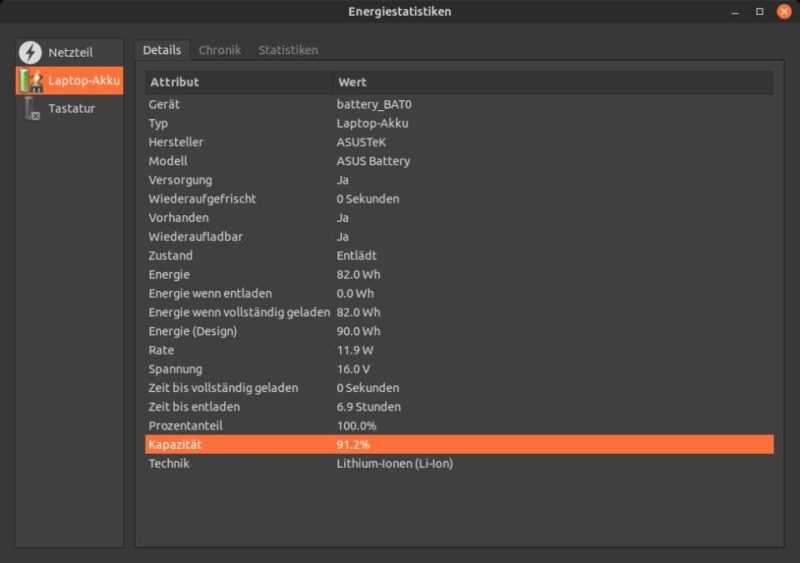Sort by the Attribut column header
This screenshot has width=800, height=563.
[238, 82]
